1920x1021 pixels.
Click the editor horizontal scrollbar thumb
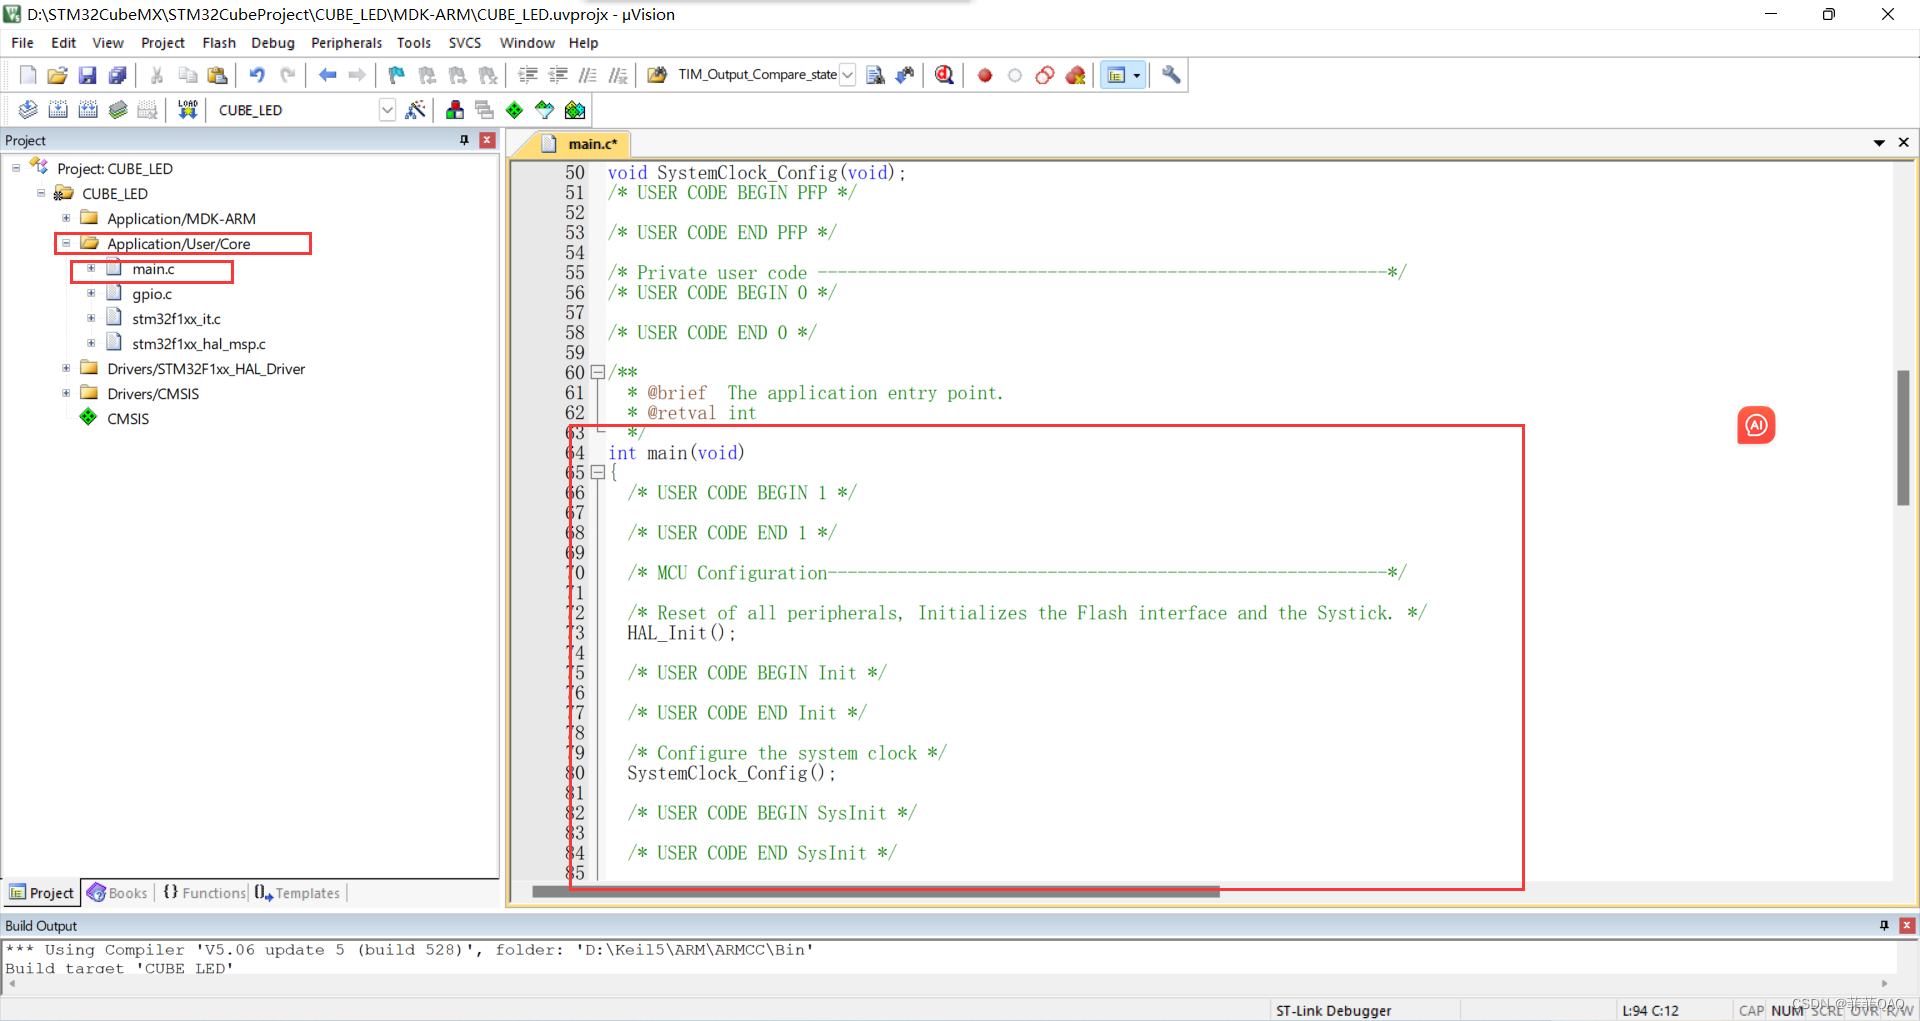pos(876,891)
